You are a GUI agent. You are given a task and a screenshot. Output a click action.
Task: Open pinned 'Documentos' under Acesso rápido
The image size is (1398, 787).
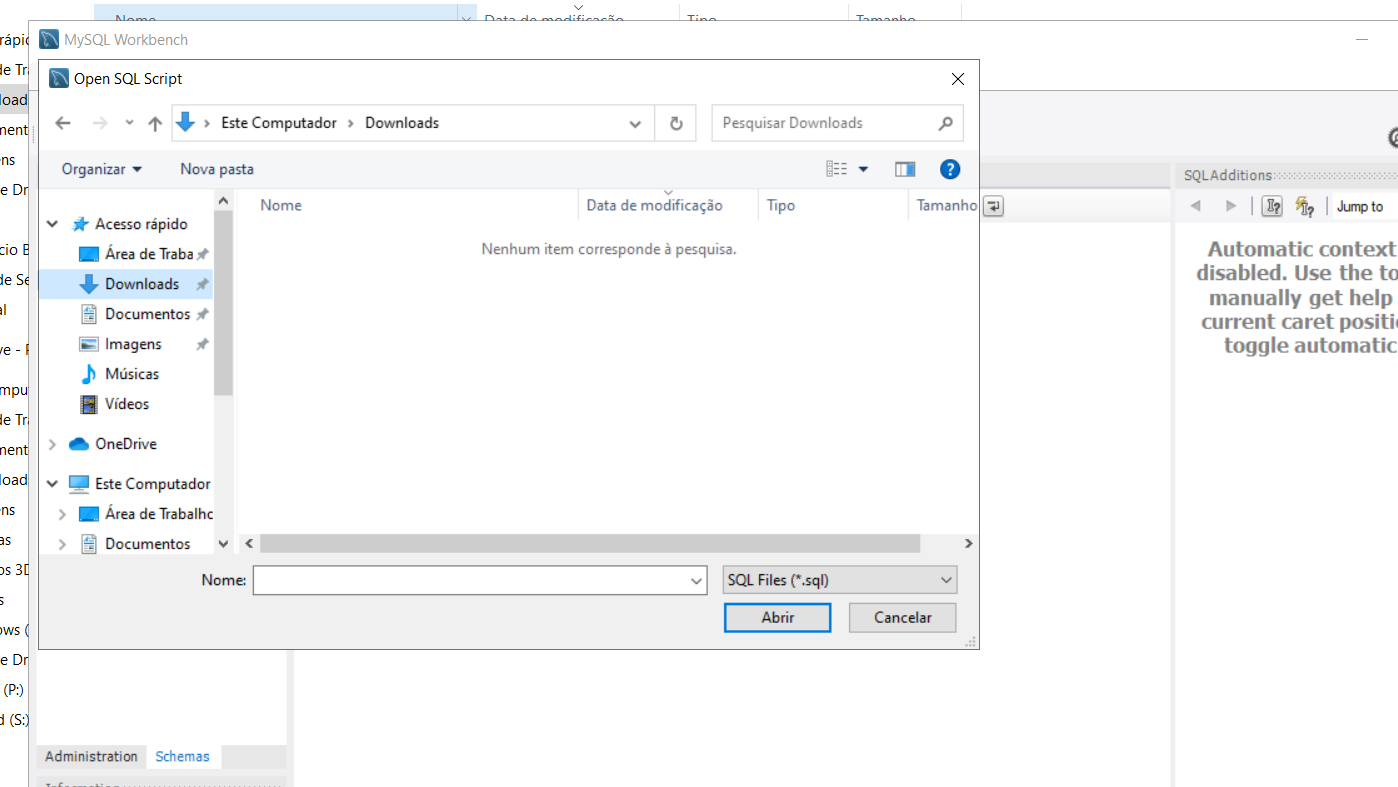coord(147,314)
